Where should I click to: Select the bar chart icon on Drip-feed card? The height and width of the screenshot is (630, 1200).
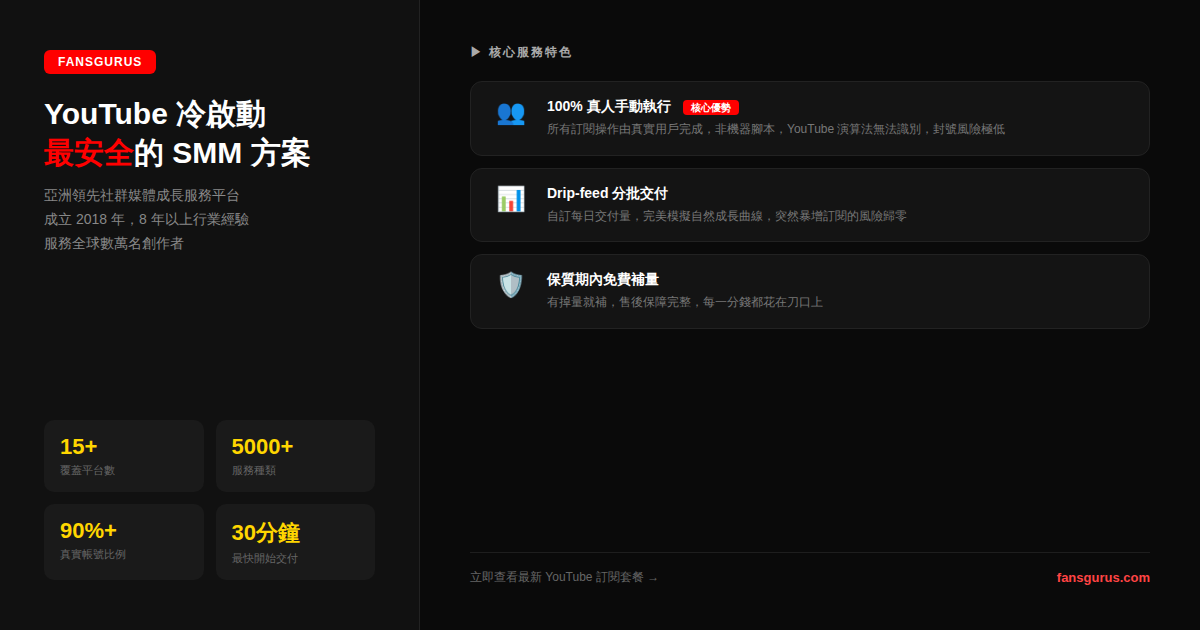click(511, 199)
